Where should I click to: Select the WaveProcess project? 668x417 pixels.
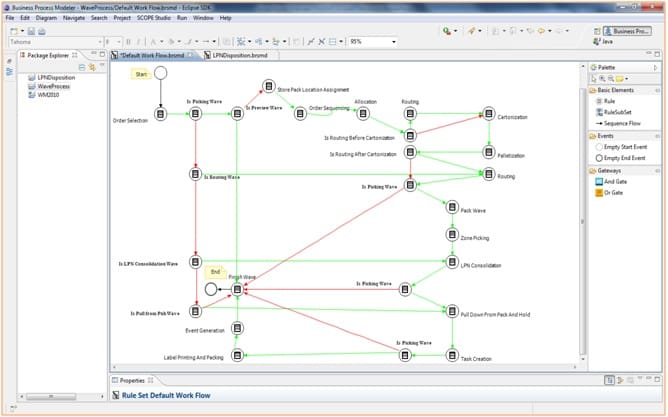(49, 86)
